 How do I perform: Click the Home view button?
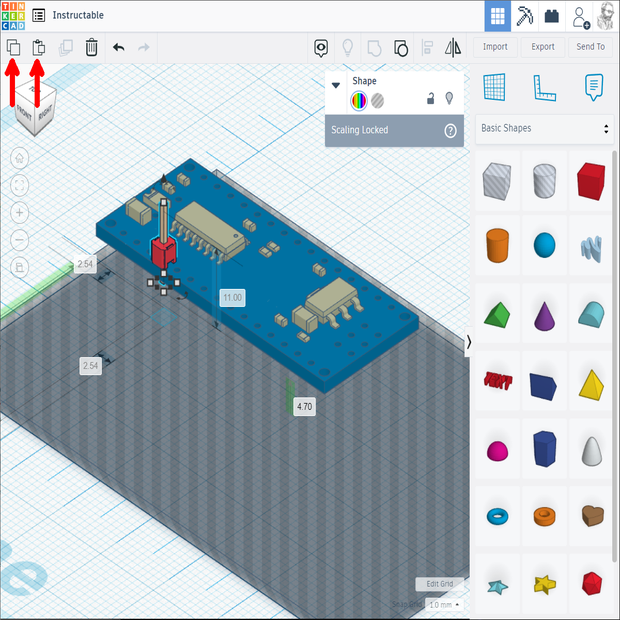click(x=19, y=158)
